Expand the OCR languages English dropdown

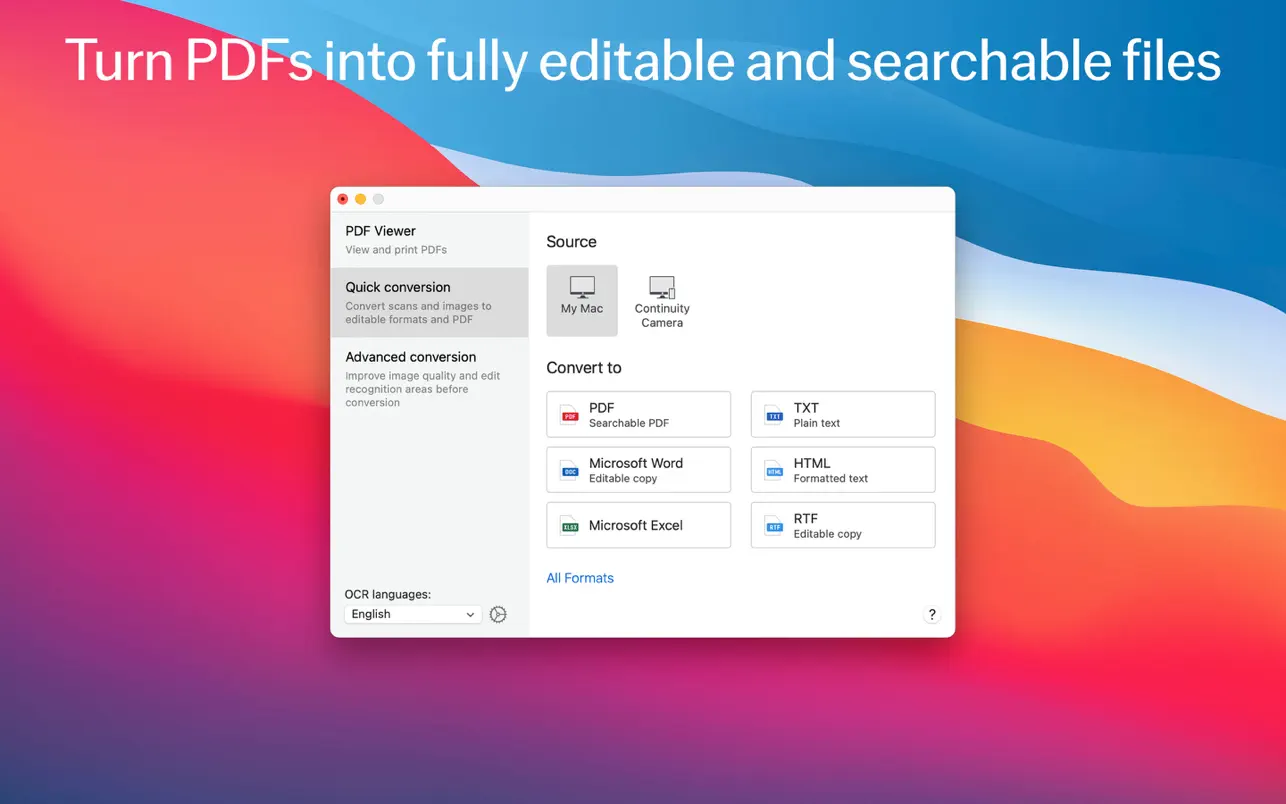click(x=413, y=614)
